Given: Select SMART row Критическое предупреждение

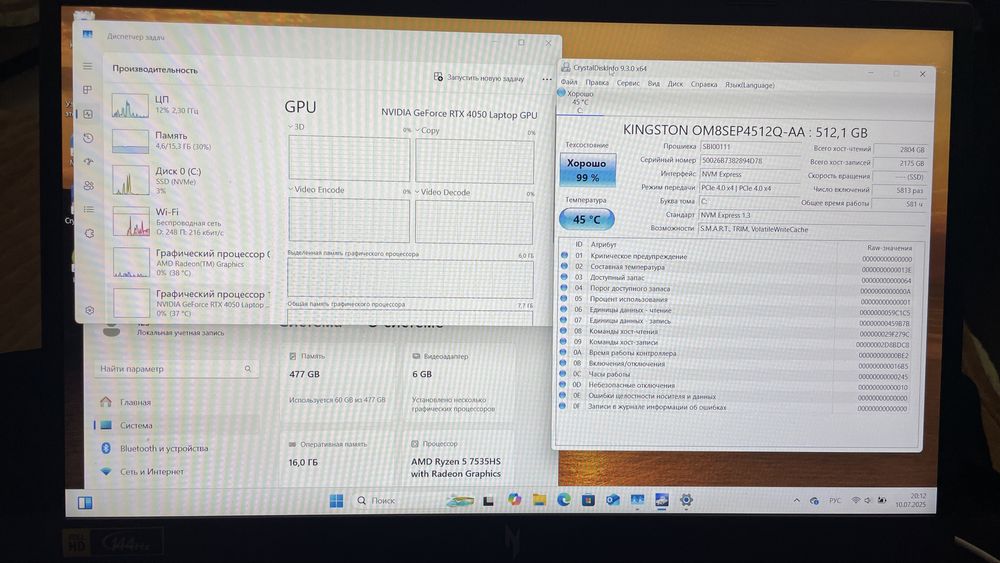Looking at the screenshot, I should click(x=737, y=256).
